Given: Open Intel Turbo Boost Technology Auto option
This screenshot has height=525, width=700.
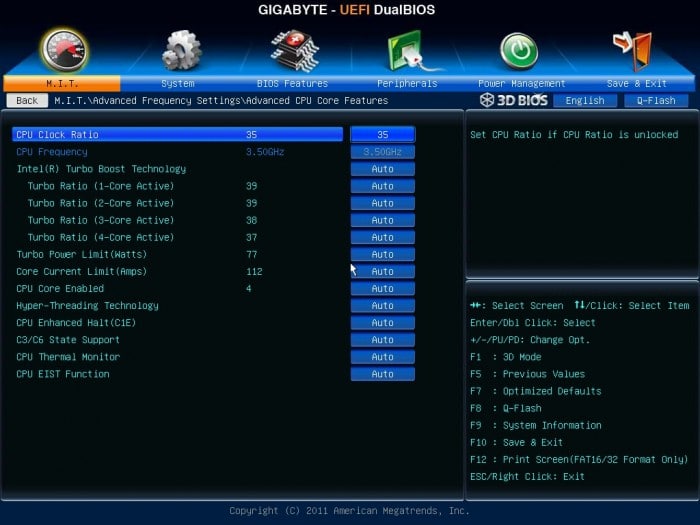Looking at the screenshot, I should [383, 169].
